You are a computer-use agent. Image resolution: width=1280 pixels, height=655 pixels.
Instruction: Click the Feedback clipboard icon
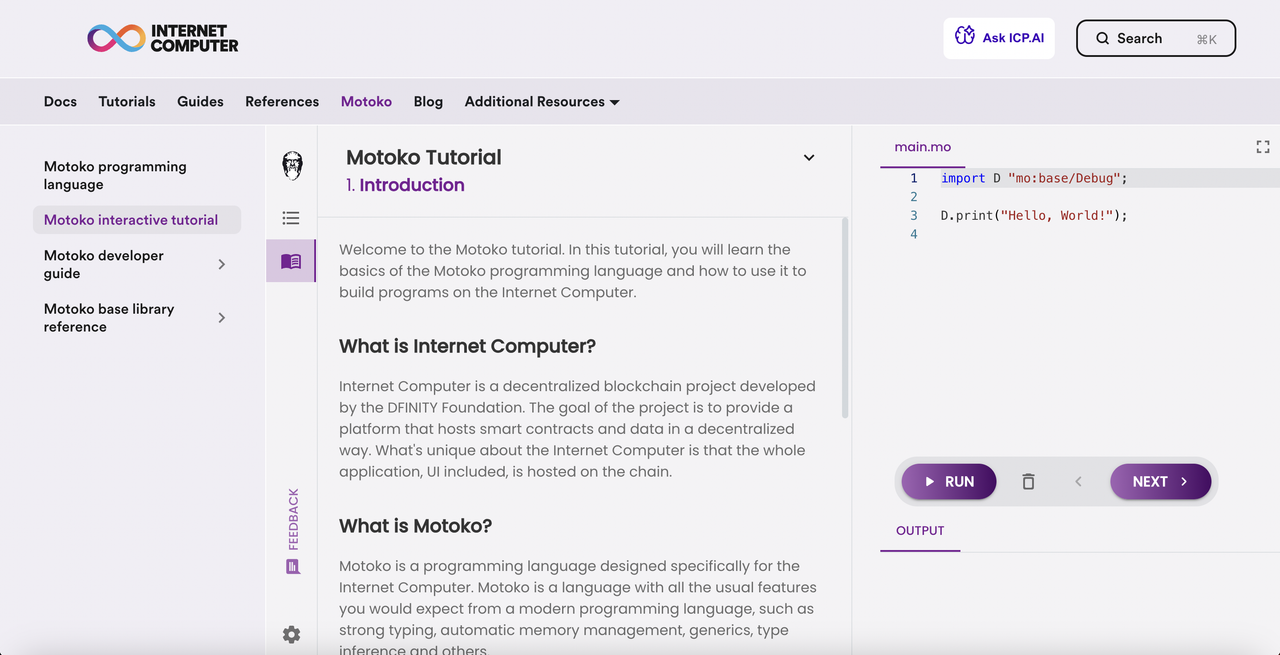click(x=293, y=566)
